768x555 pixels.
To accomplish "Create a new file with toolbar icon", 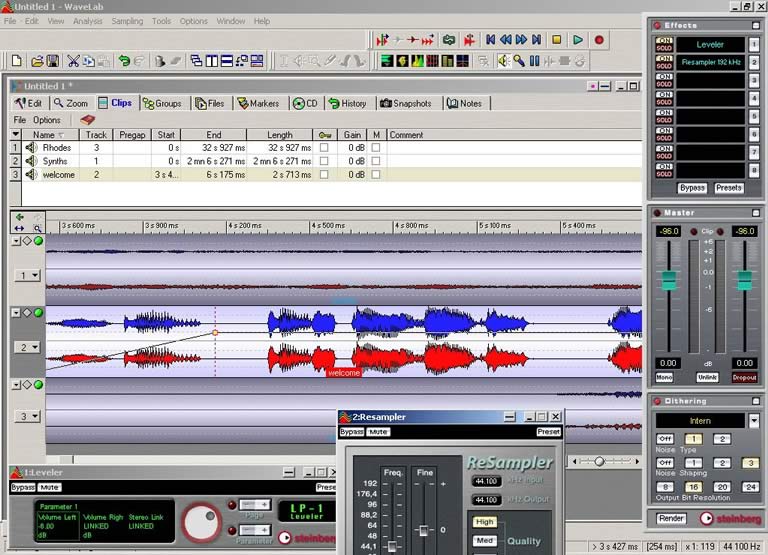I will (17, 61).
